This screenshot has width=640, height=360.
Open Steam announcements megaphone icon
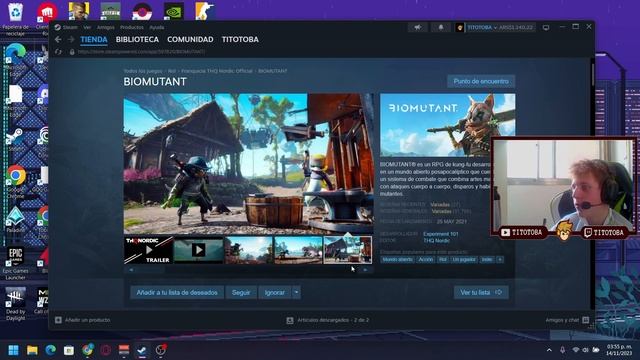coord(418,27)
